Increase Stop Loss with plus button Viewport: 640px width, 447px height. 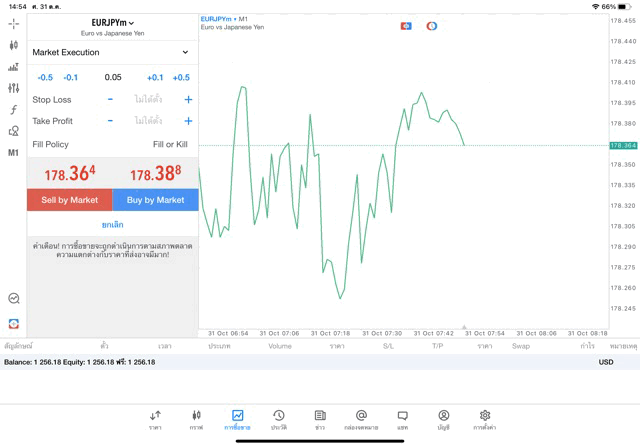pos(188,99)
